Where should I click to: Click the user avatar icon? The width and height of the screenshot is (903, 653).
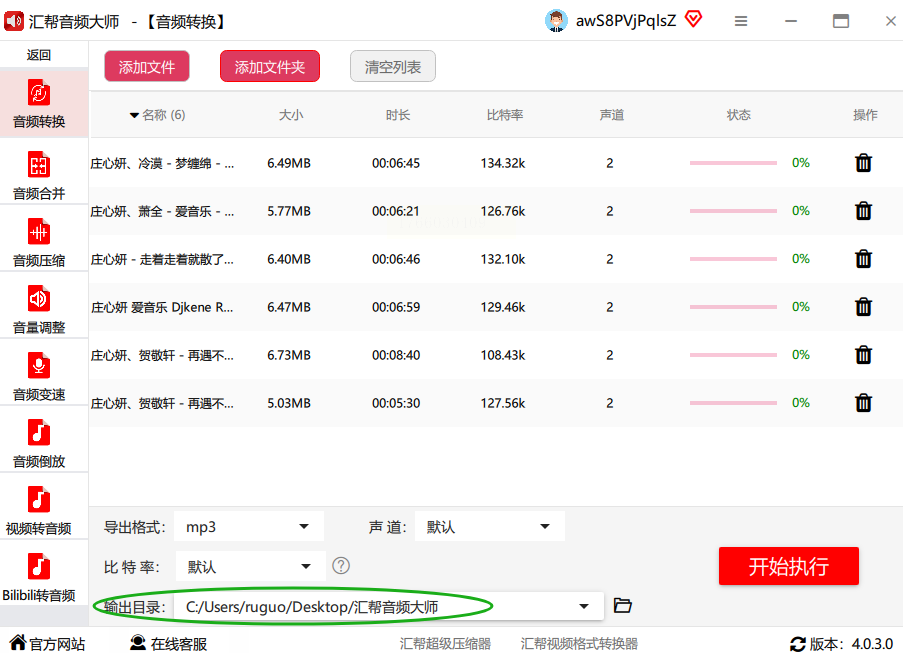coord(556,21)
